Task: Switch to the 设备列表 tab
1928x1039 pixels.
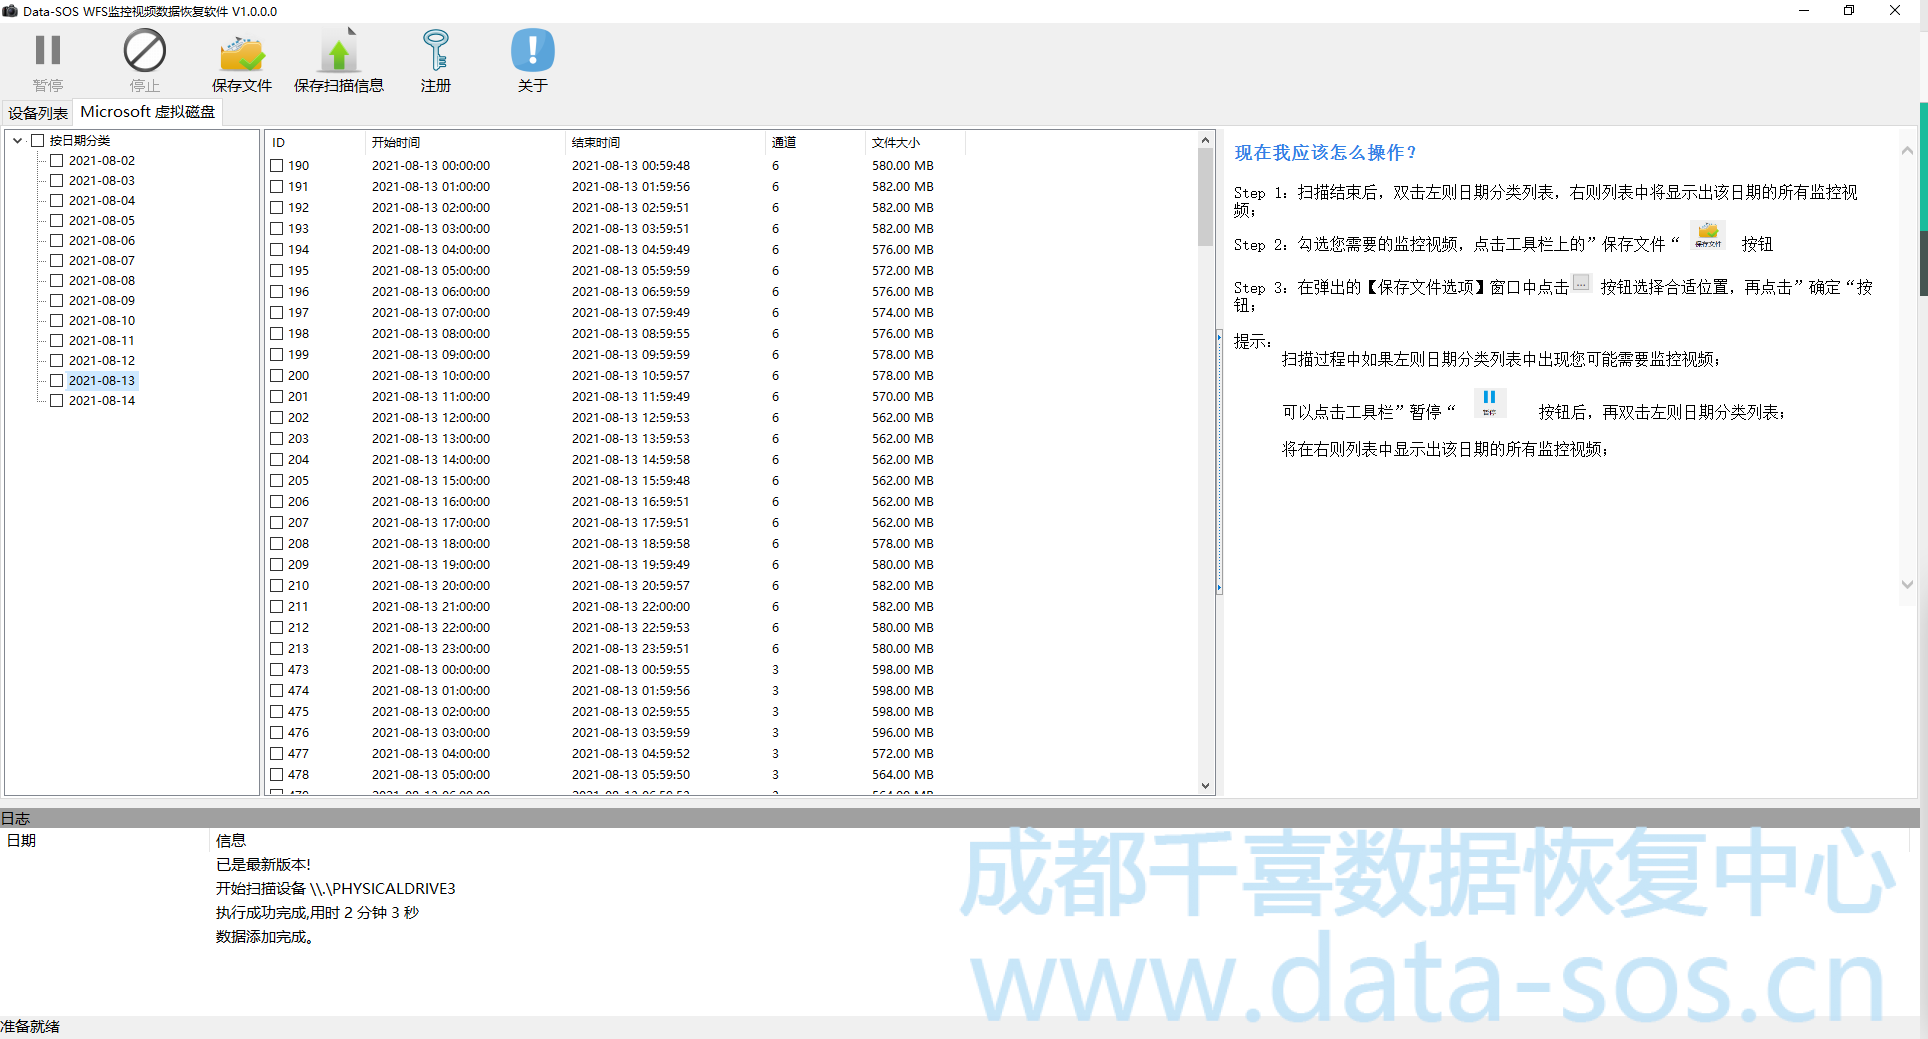Action: (x=37, y=113)
